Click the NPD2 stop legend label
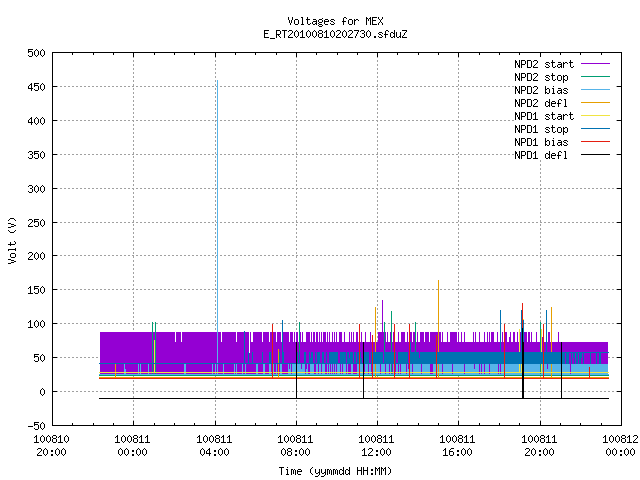Image resolution: width=640 pixels, height=480 pixels. tap(541, 77)
